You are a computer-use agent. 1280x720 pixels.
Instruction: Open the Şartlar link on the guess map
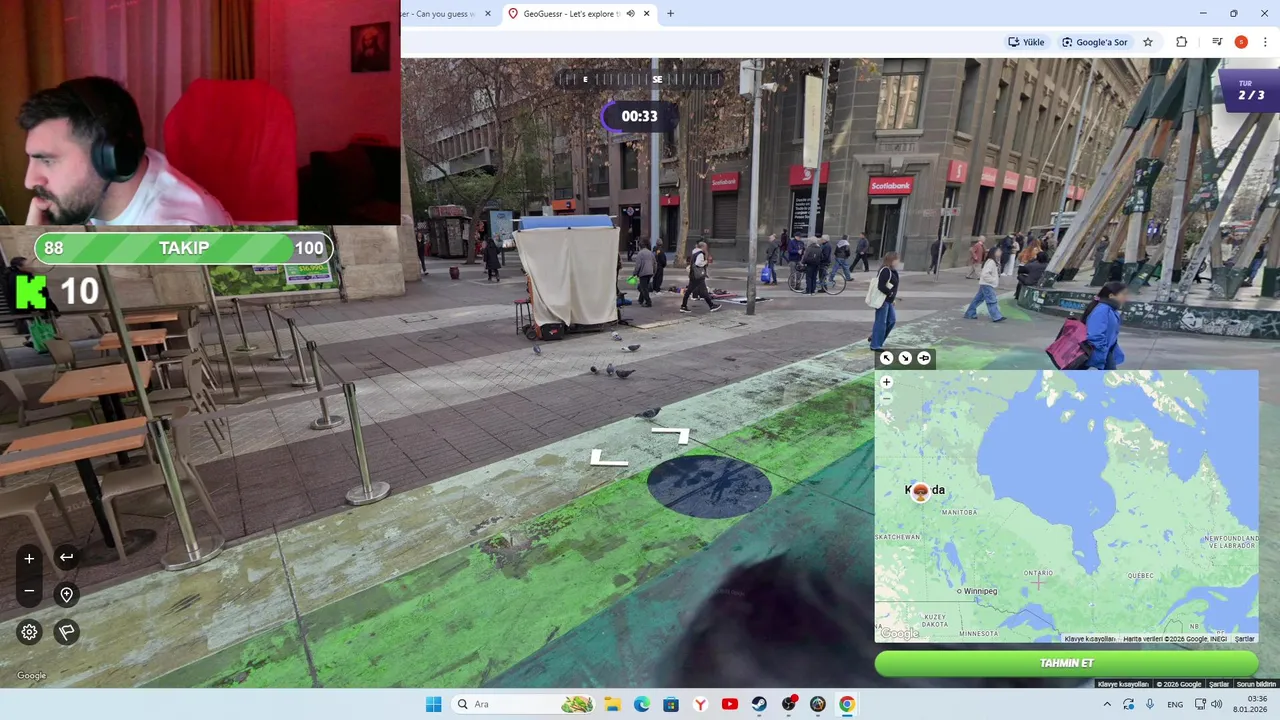pos(1244,638)
